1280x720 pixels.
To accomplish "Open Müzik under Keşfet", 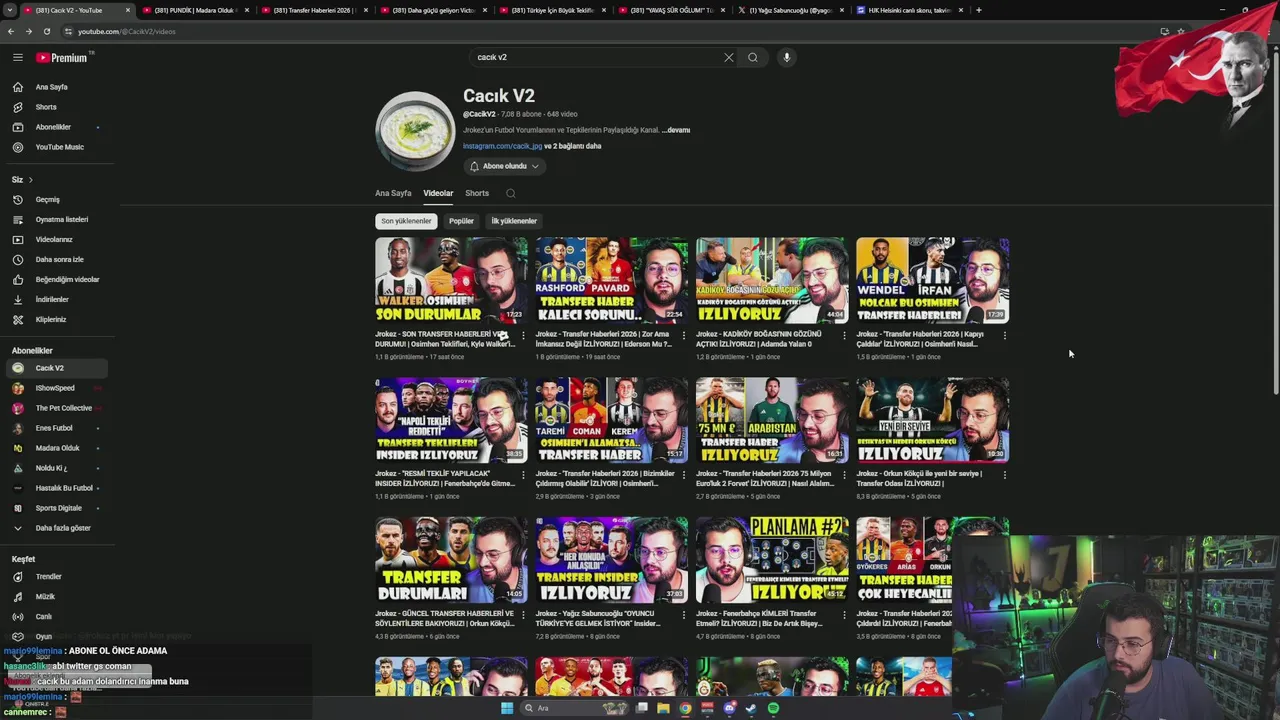I will click(45, 596).
